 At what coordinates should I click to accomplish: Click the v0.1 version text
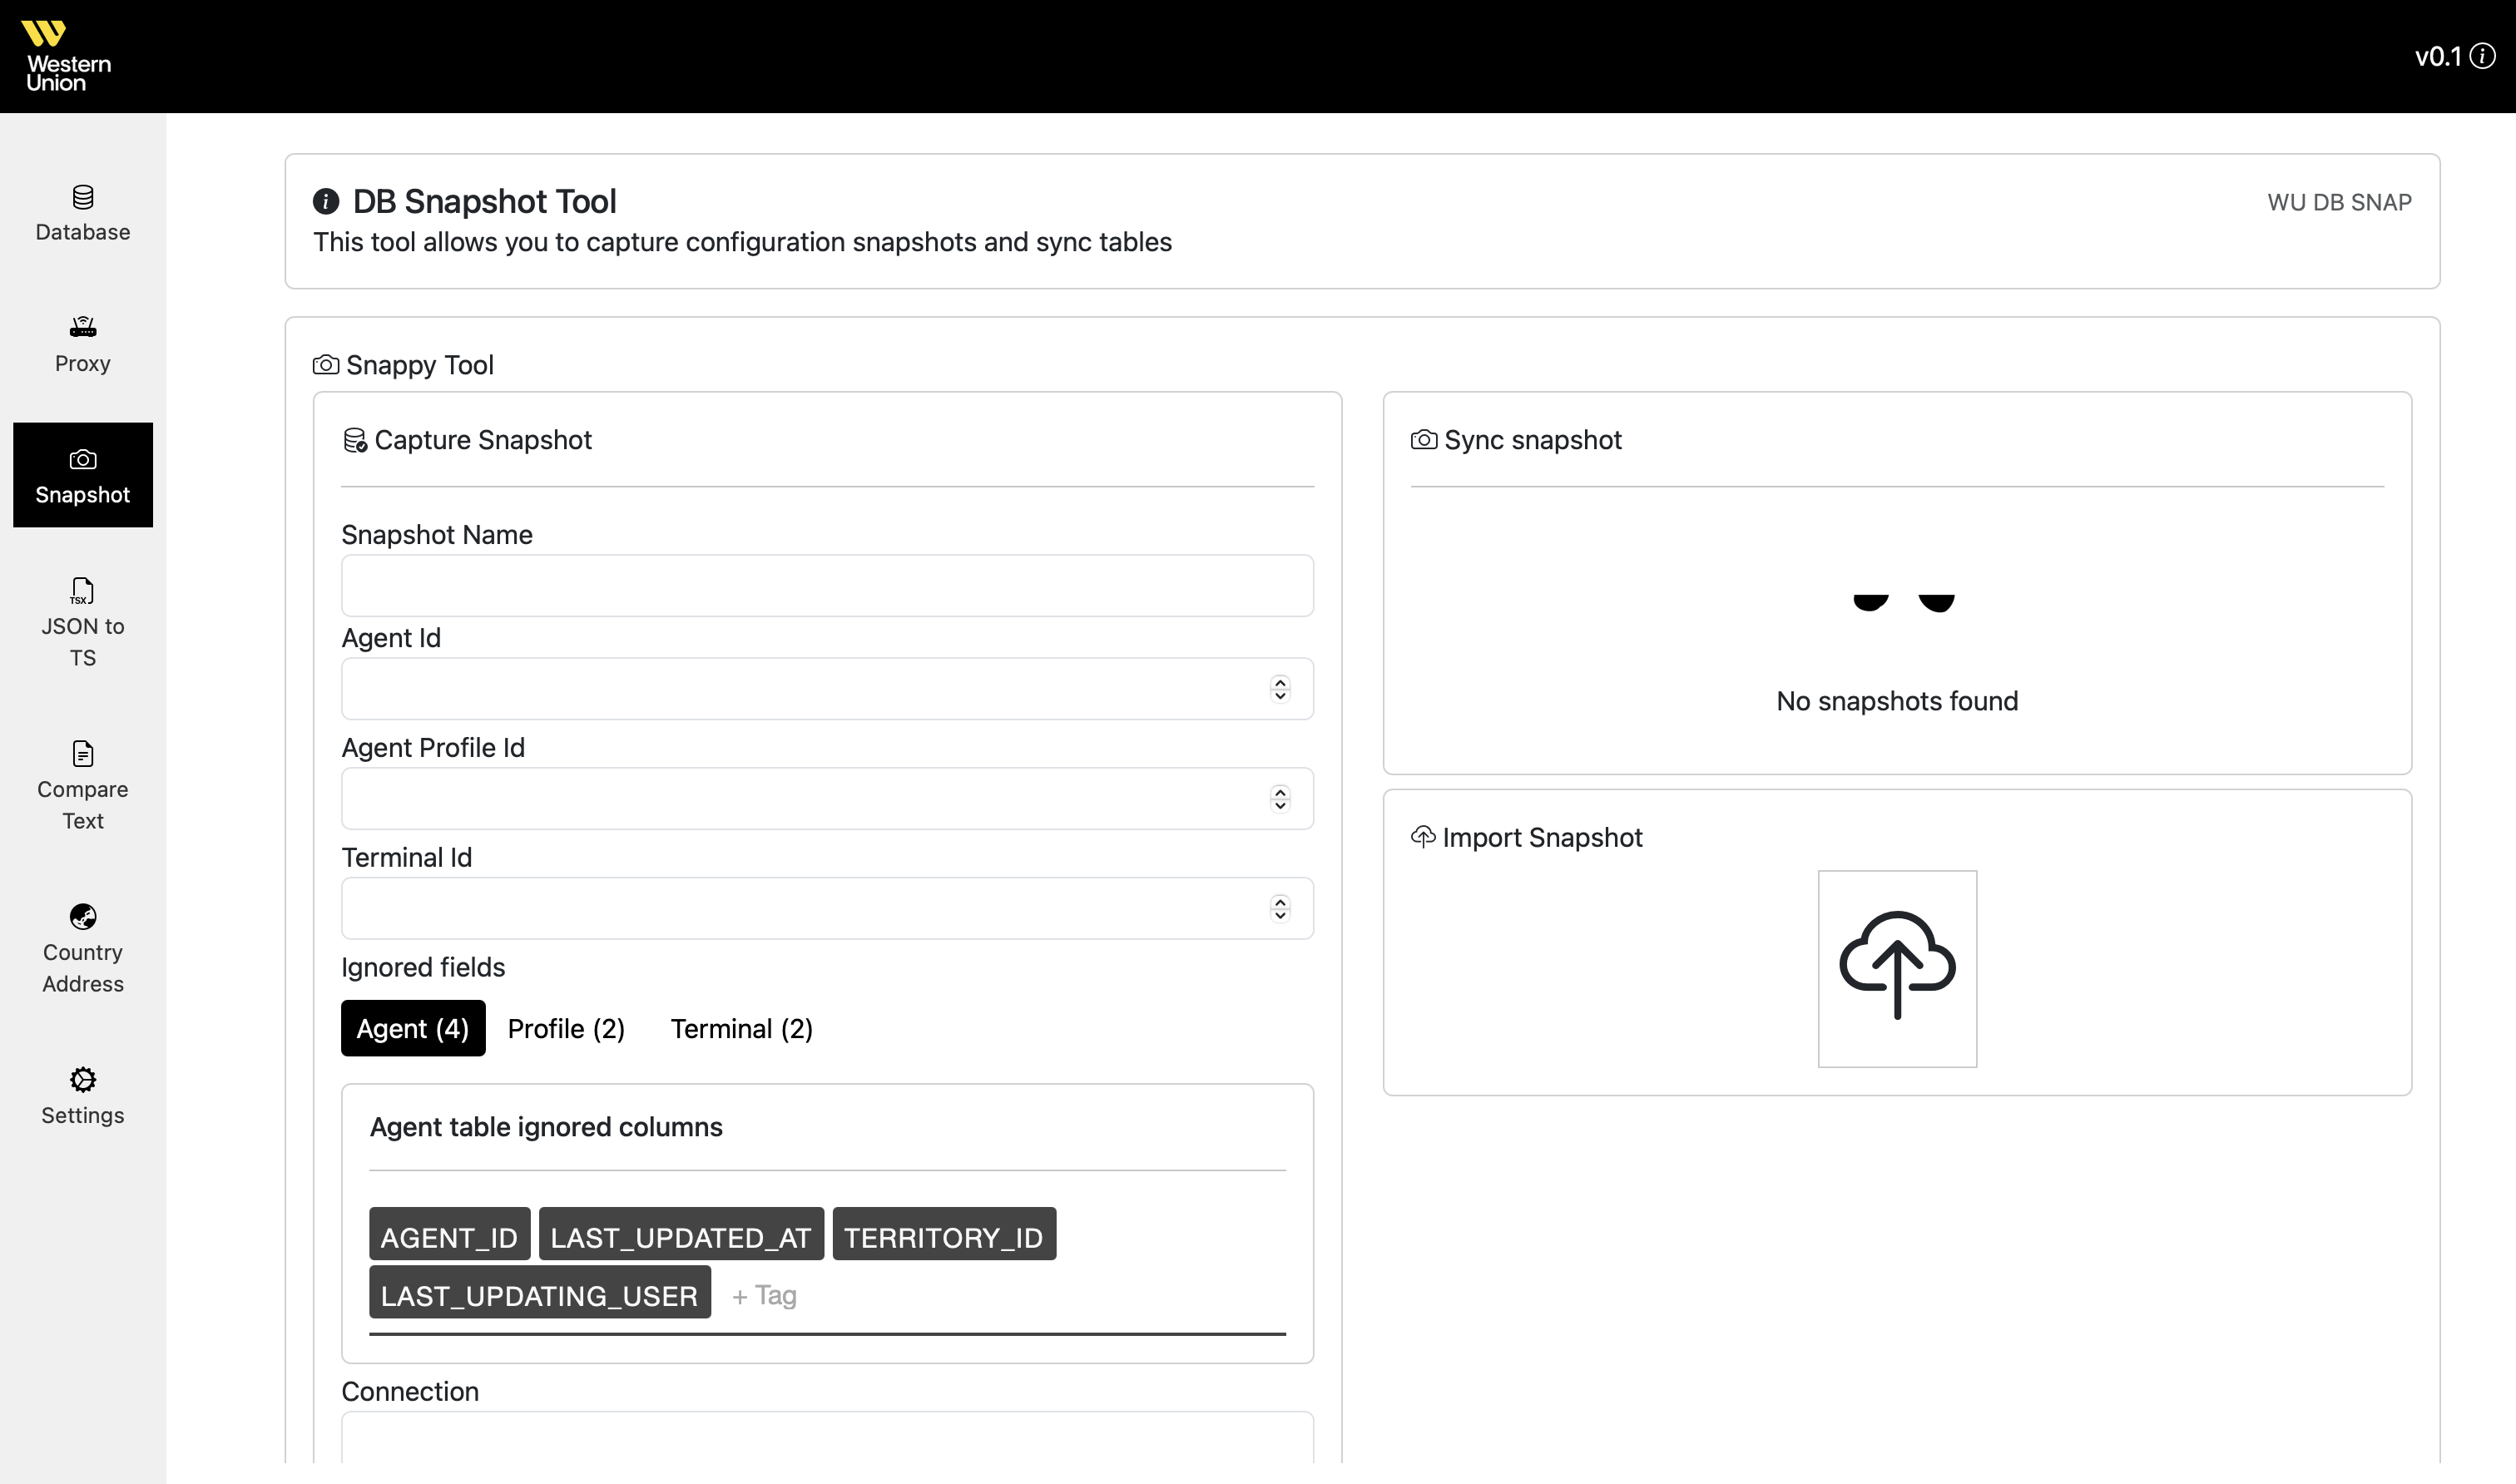pyautogui.click(x=2438, y=56)
